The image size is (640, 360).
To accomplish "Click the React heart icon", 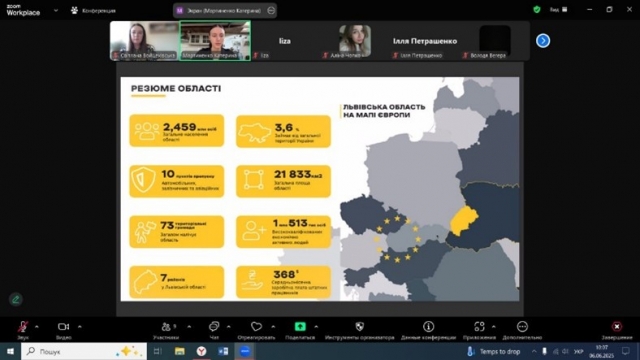I will click(x=256, y=327).
